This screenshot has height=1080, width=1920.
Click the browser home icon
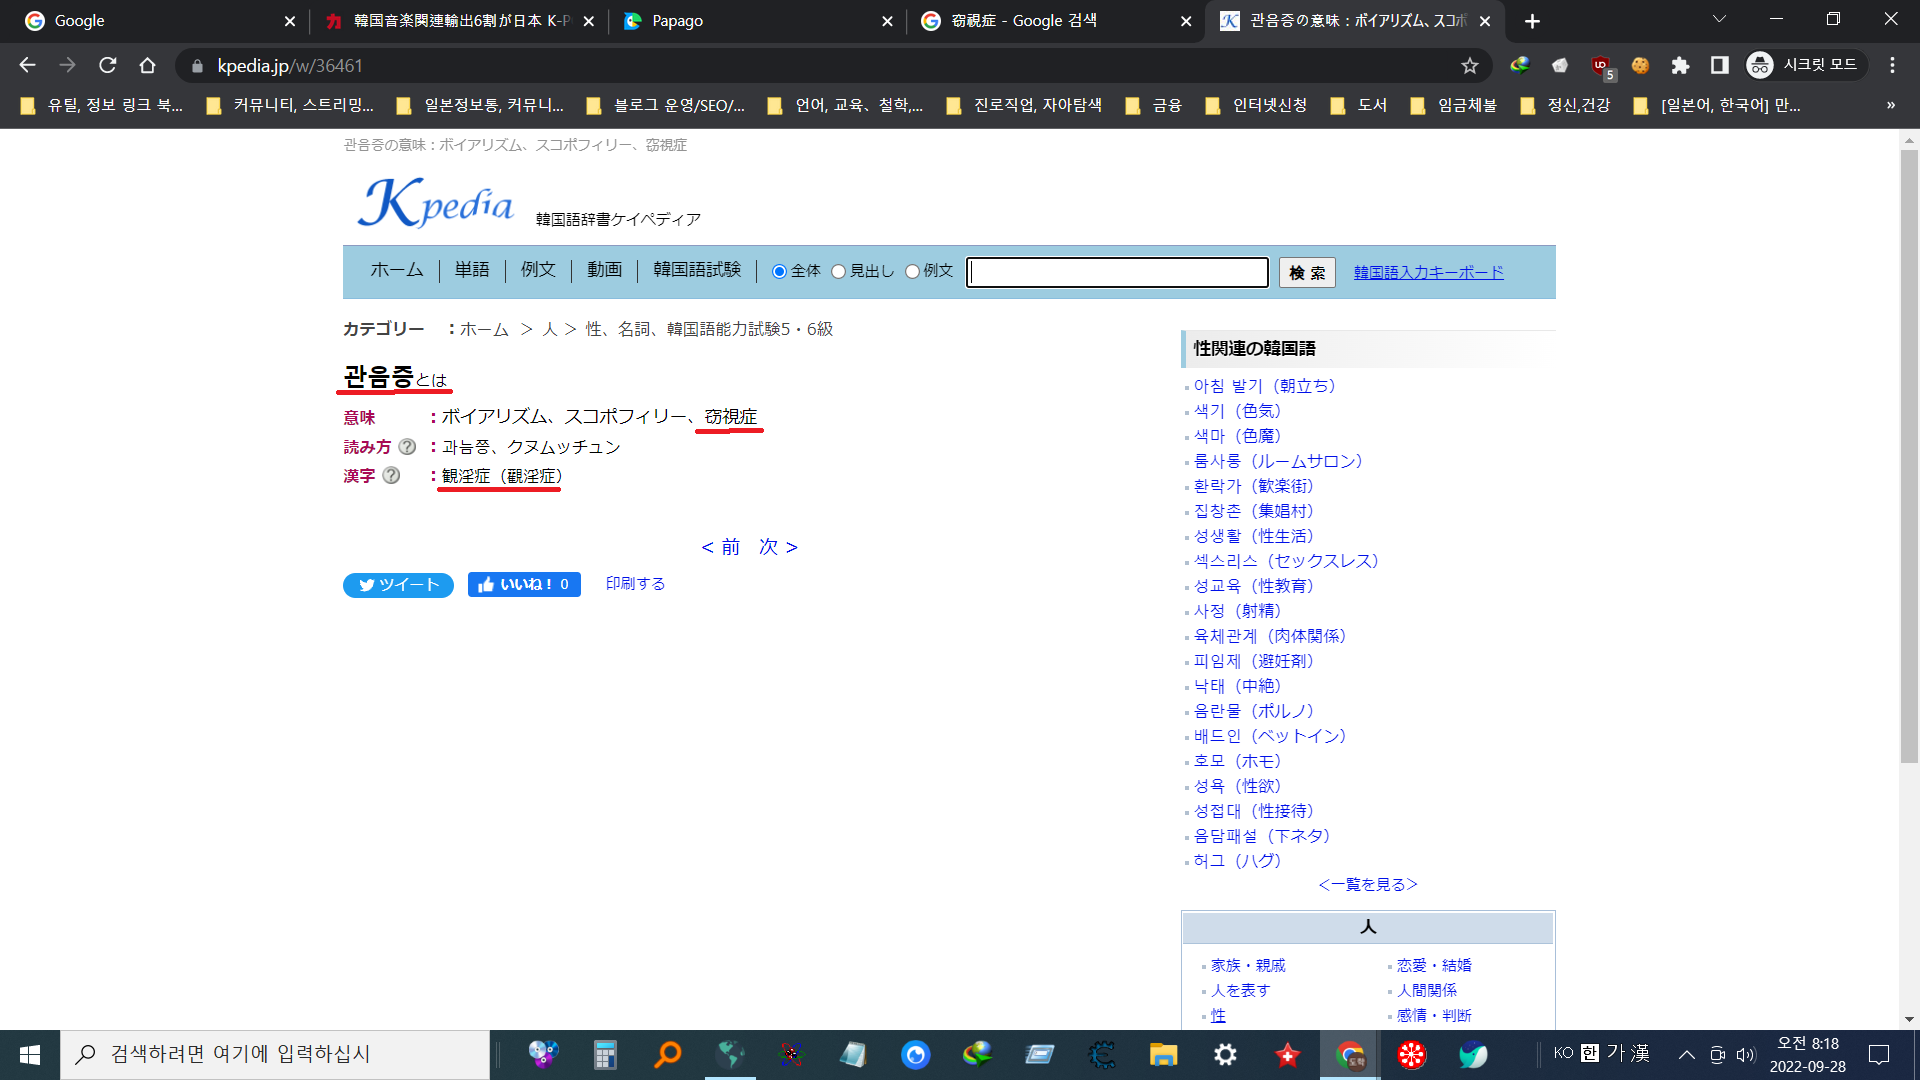pos(148,66)
